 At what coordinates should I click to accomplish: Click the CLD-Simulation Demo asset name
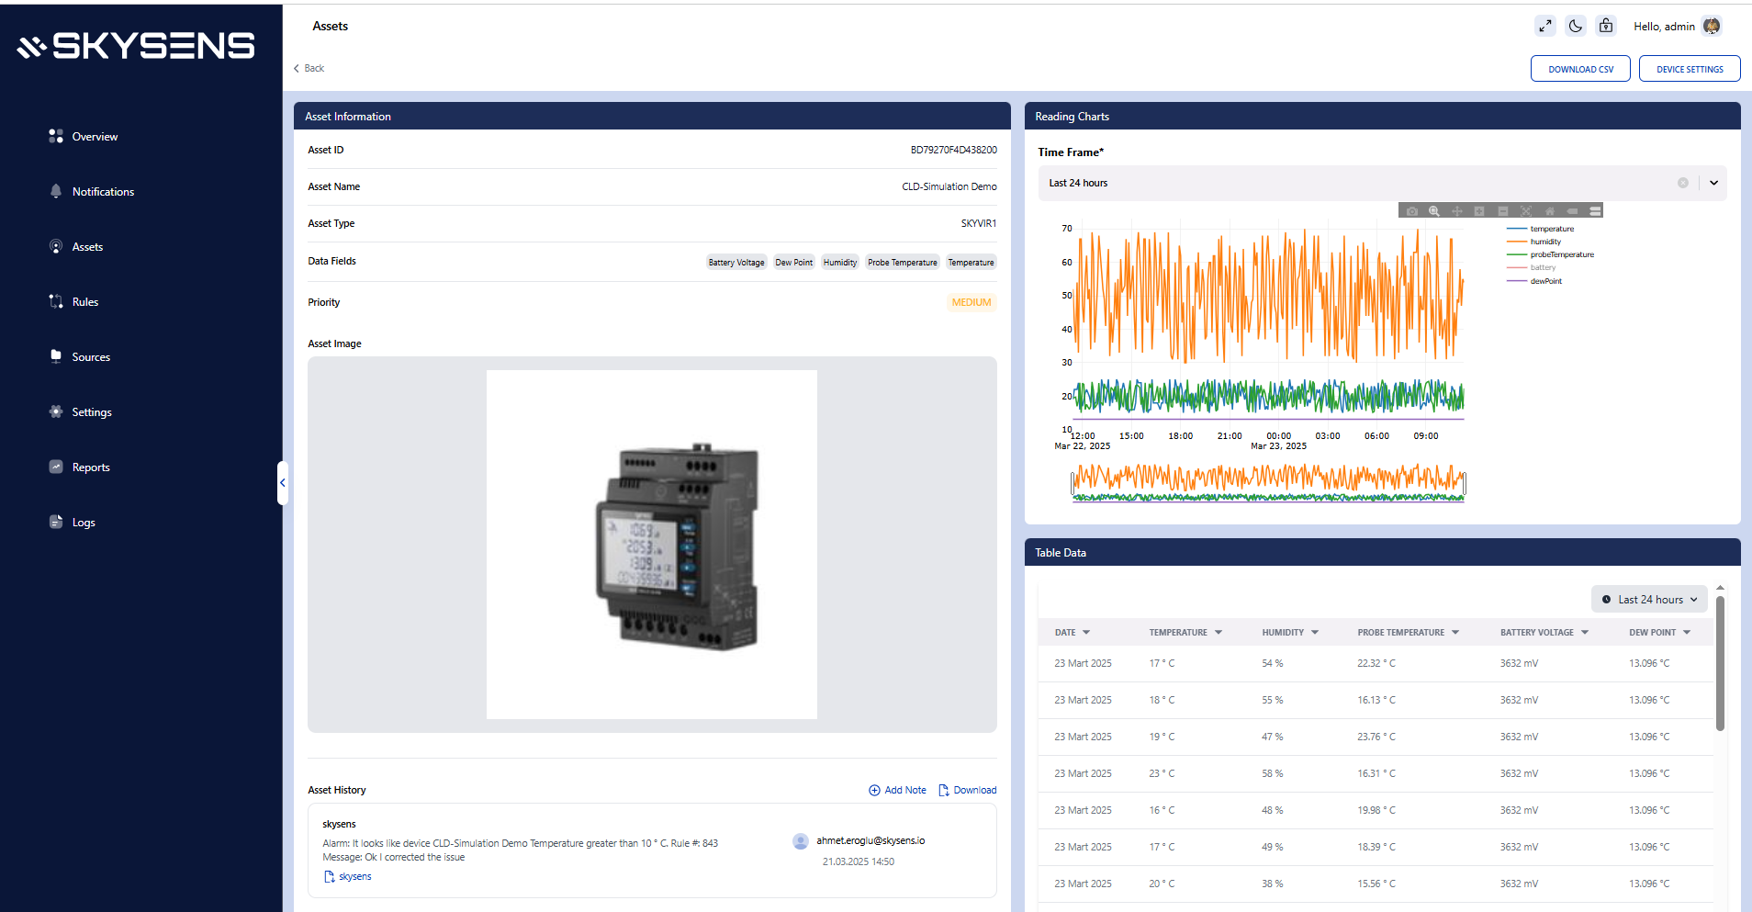point(949,187)
